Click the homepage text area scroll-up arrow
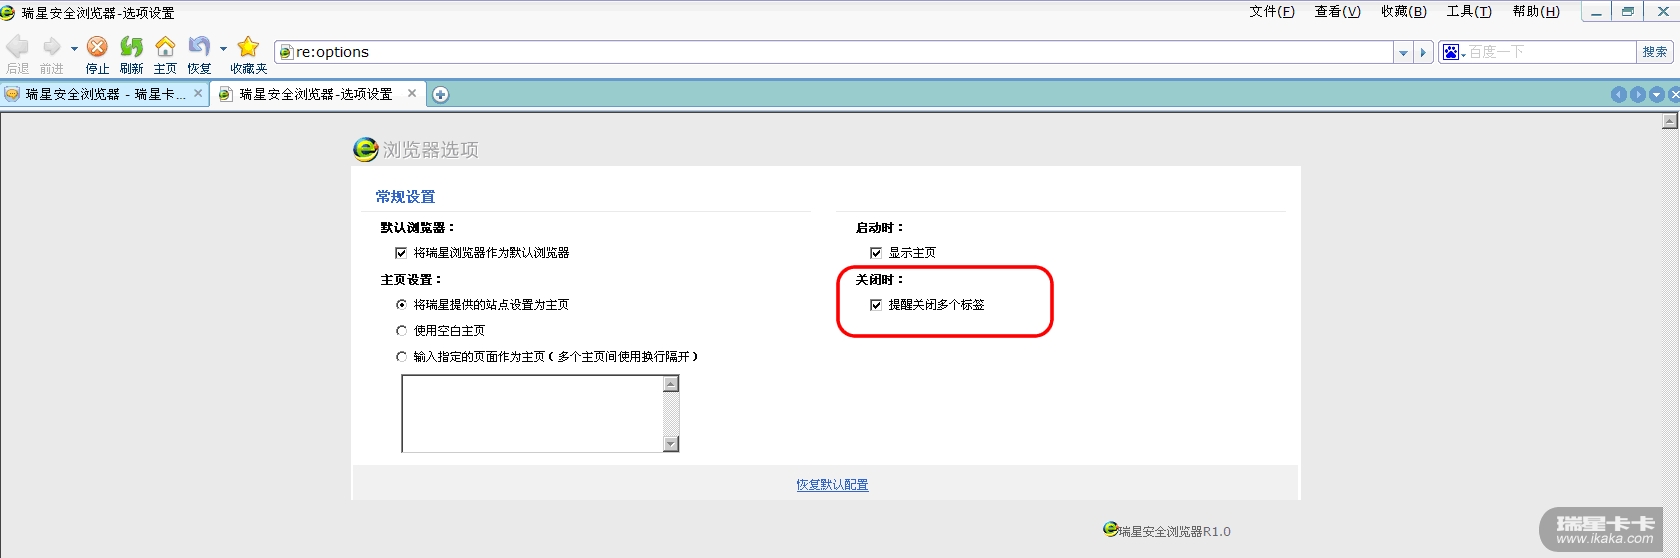Screen dimensions: 1680x558 point(671,384)
